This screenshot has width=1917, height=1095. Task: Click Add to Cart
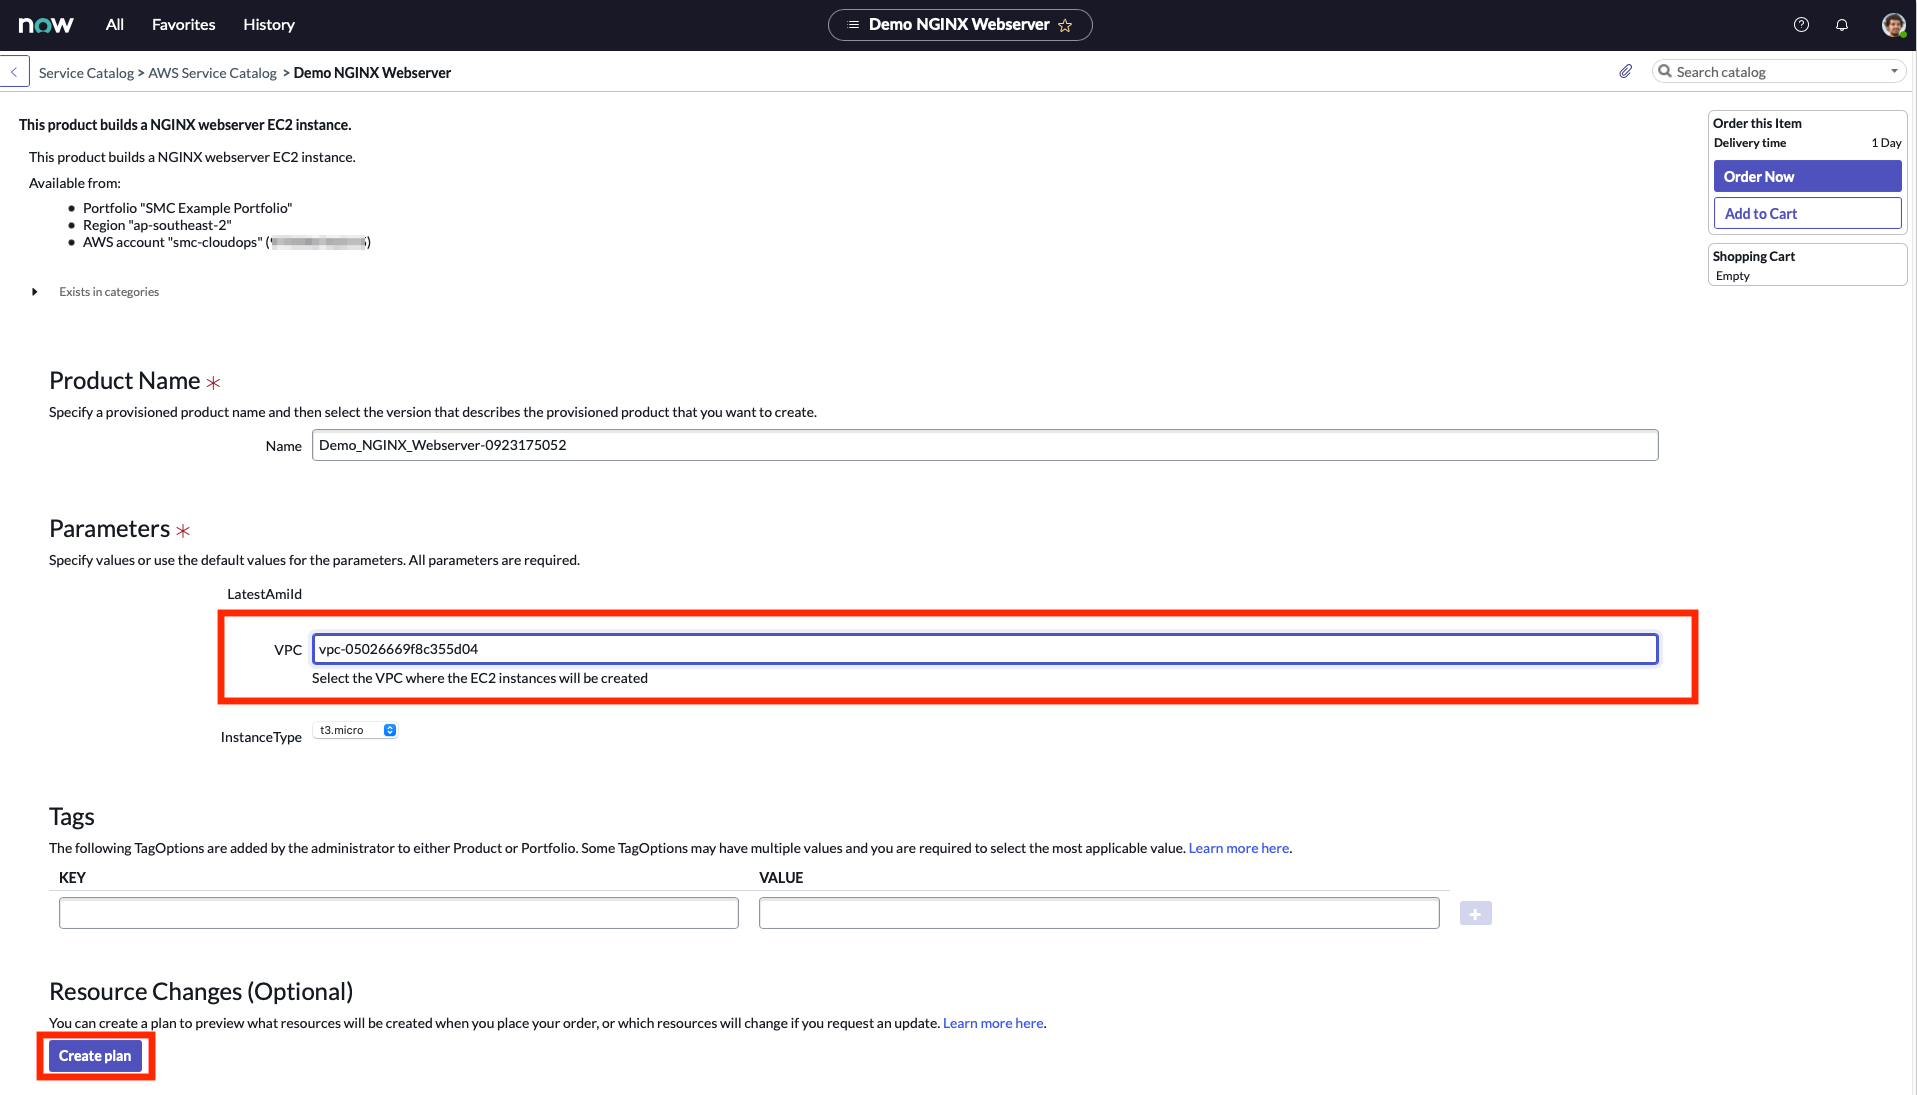click(1806, 212)
